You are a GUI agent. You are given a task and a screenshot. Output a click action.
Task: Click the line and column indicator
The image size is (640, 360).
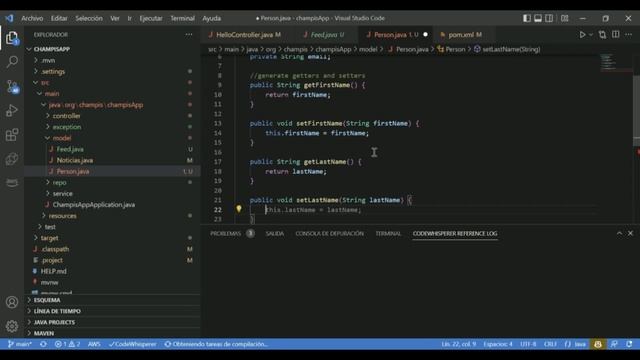459,344
